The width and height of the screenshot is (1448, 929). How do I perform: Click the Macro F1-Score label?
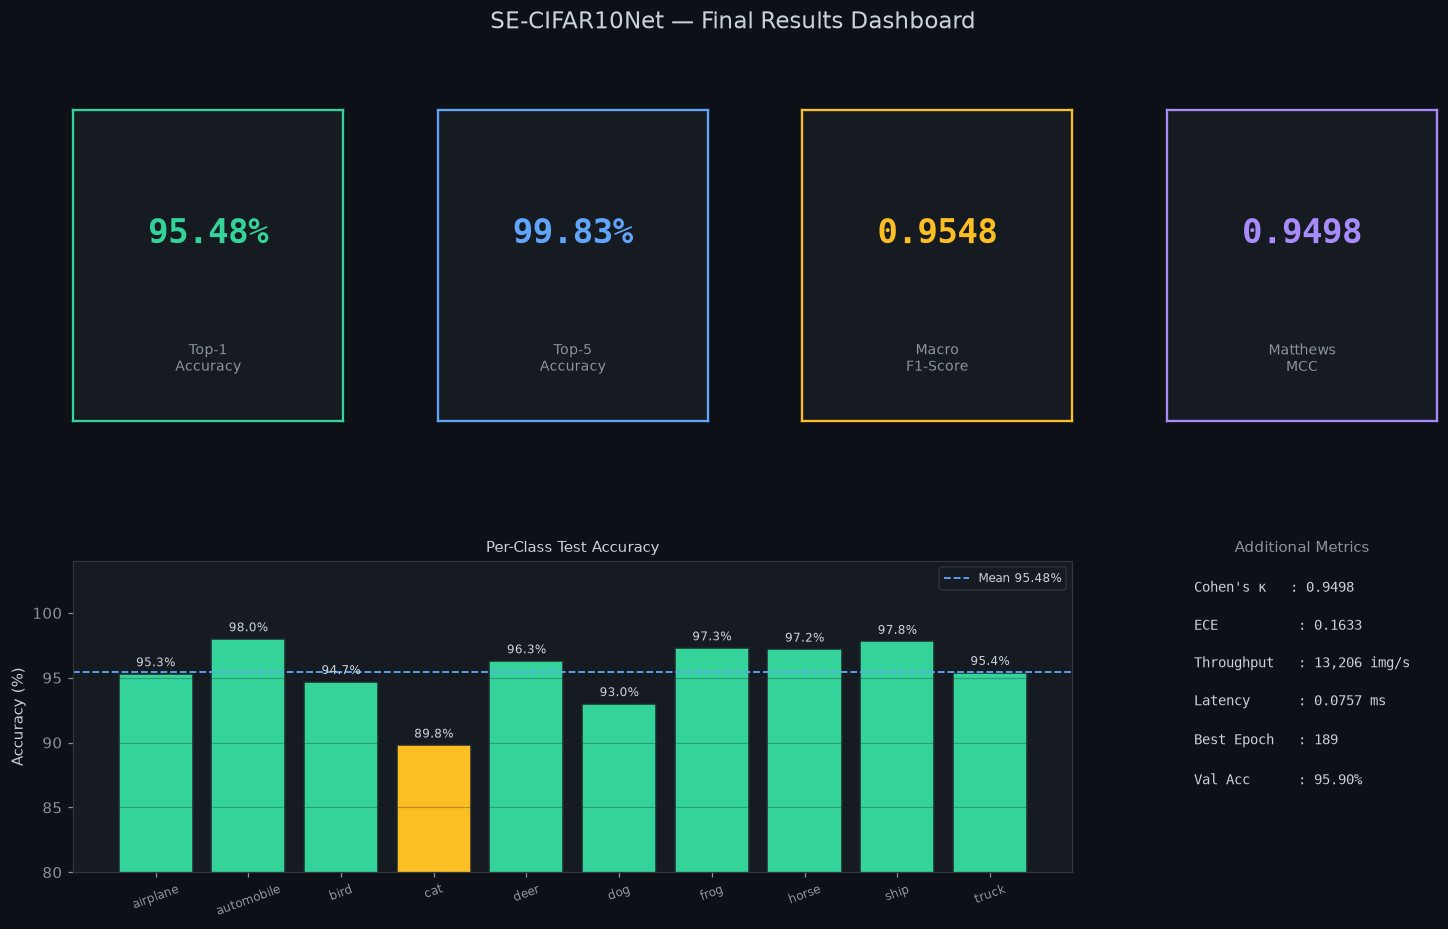(x=937, y=358)
